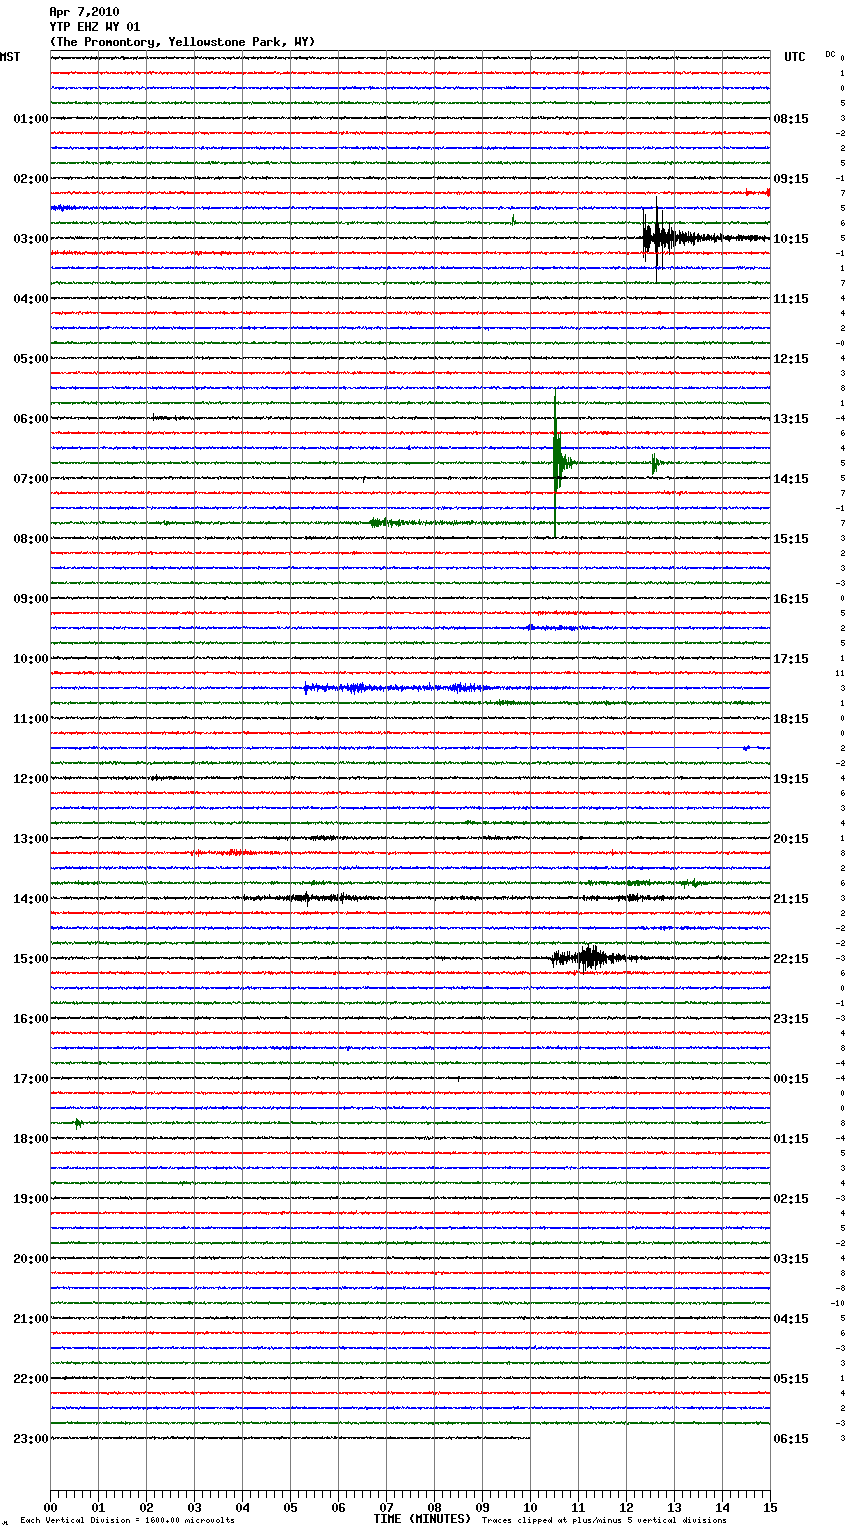Click the "15:15" UTC time label
The height and width of the screenshot is (1534, 850).
pos(791,539)
